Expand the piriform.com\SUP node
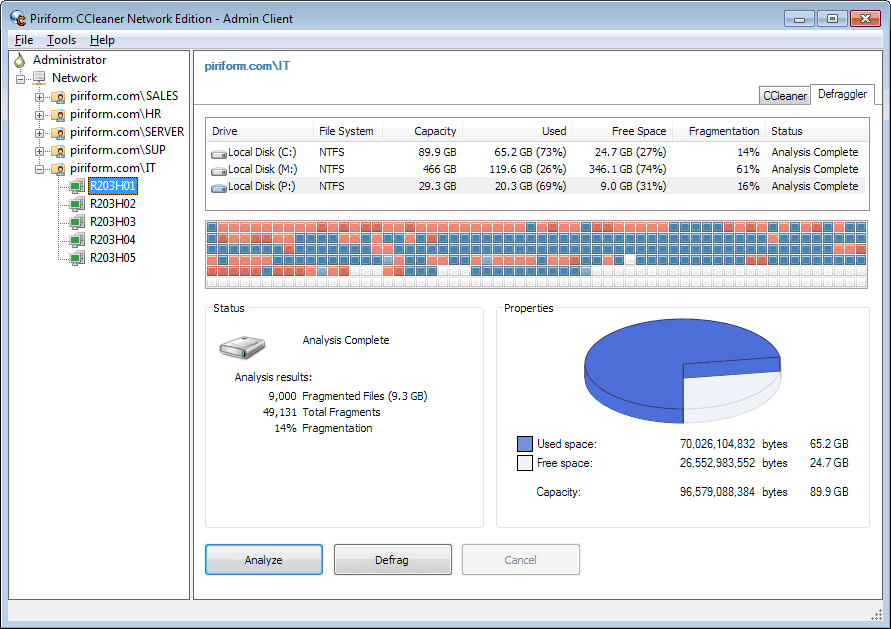Screen dimensions: 891x629 pos(39,151)
